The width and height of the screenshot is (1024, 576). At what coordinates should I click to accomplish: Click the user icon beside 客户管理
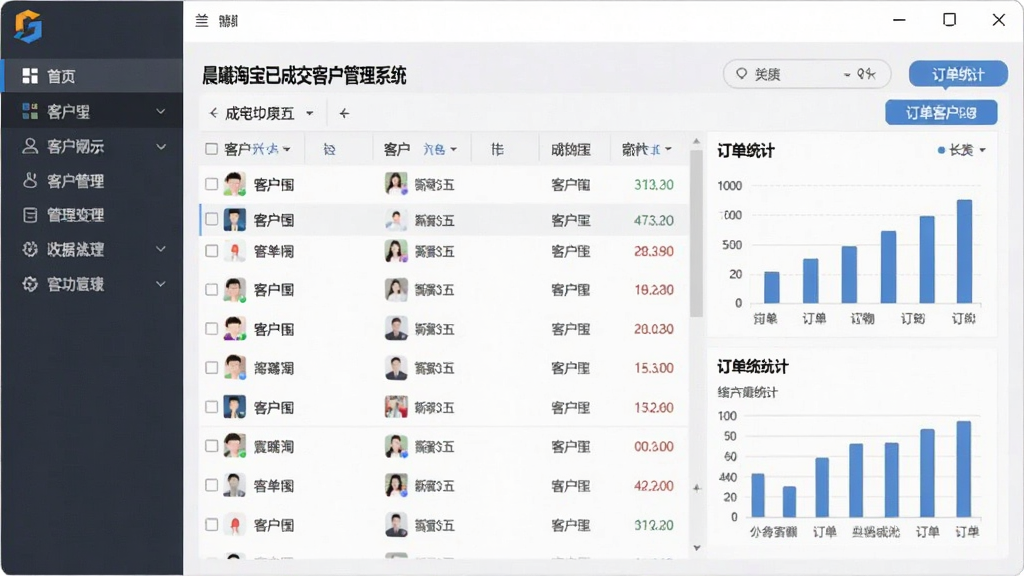tap(30, 180)
